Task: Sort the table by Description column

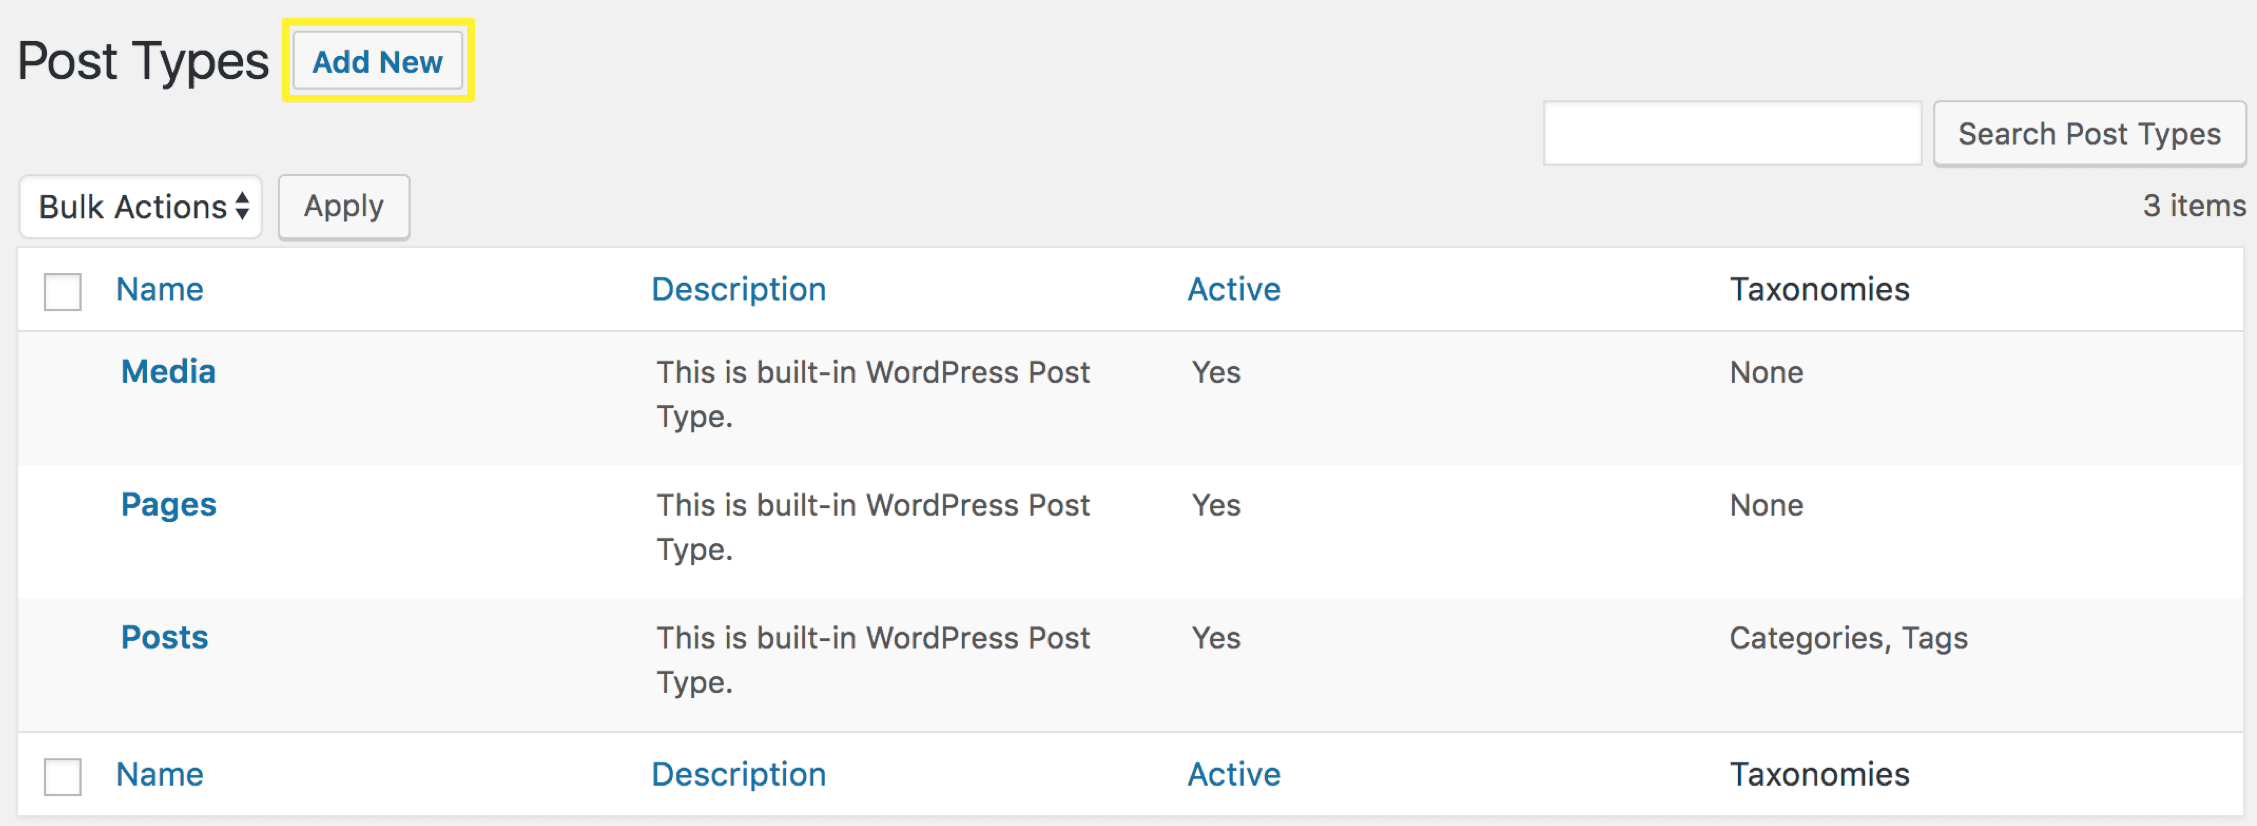Action: [738, 289]
